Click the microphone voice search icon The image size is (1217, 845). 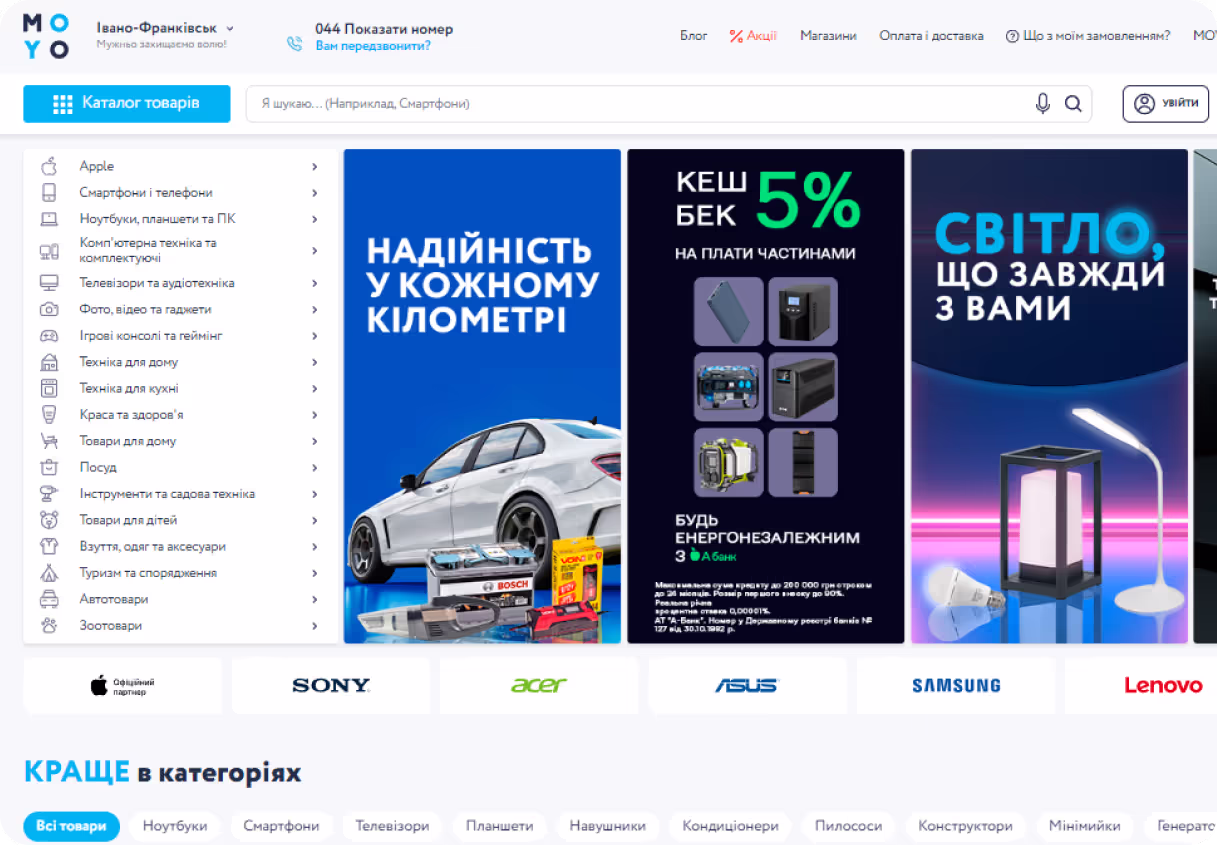pos(1043,104)
